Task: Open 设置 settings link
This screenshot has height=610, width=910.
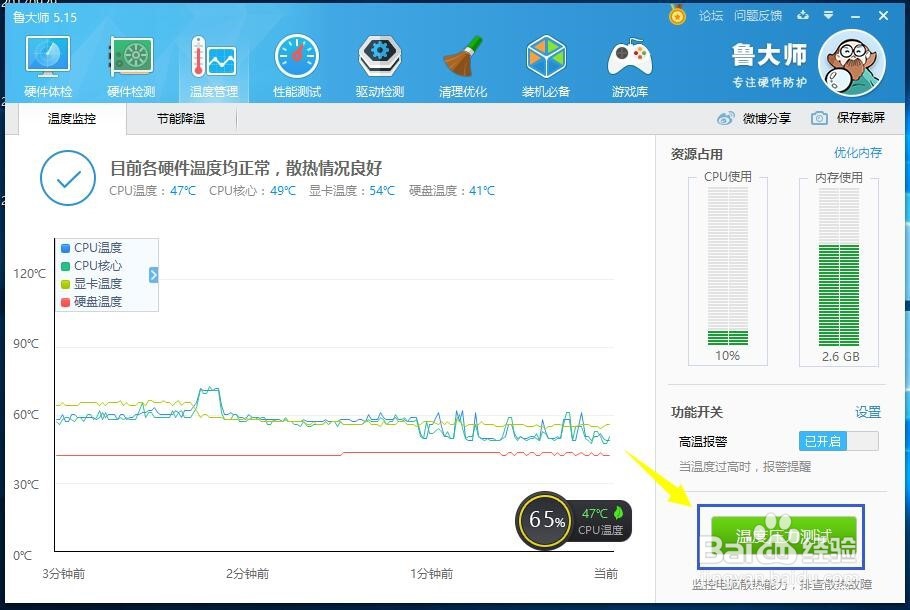Action: coord(868,412)
